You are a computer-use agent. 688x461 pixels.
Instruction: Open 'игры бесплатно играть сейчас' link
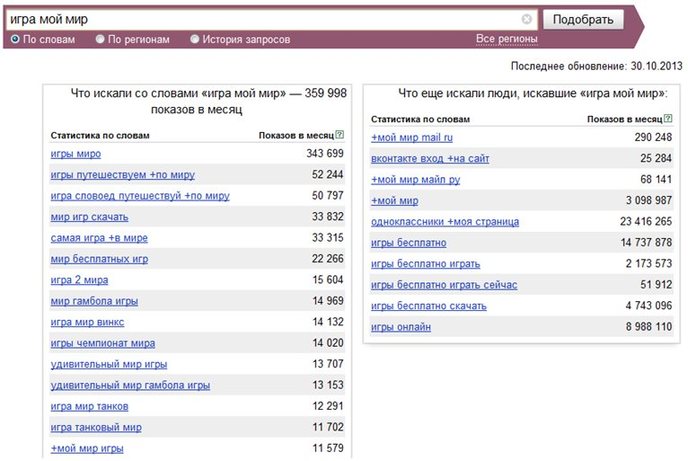click(444, 284)
